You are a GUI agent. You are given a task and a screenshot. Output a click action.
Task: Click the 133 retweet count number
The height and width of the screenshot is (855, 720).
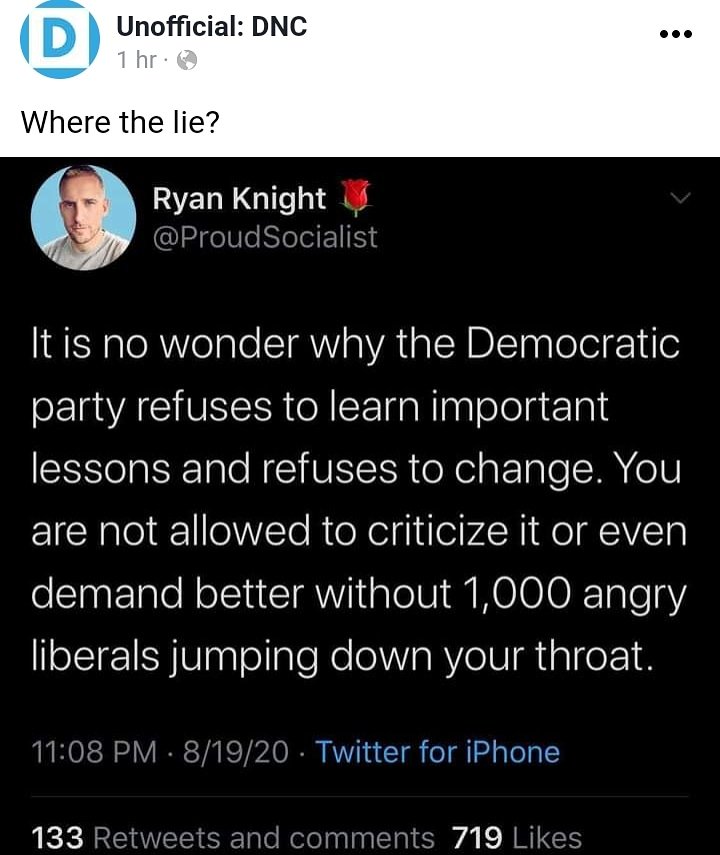click(x=58, y=836)
